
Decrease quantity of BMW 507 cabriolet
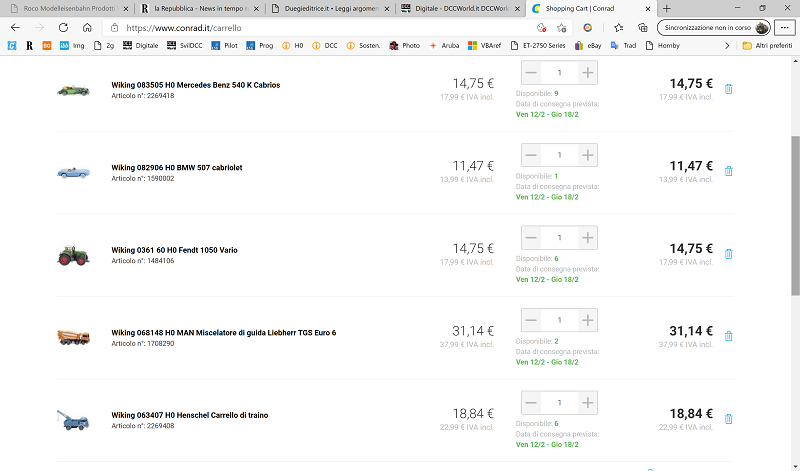(531, 155)
